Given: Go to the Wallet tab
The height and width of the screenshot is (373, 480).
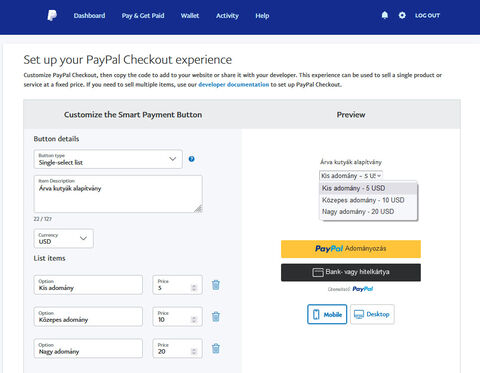Looking at the screenshot, I should pyautogui.click(x=190, y=16).
